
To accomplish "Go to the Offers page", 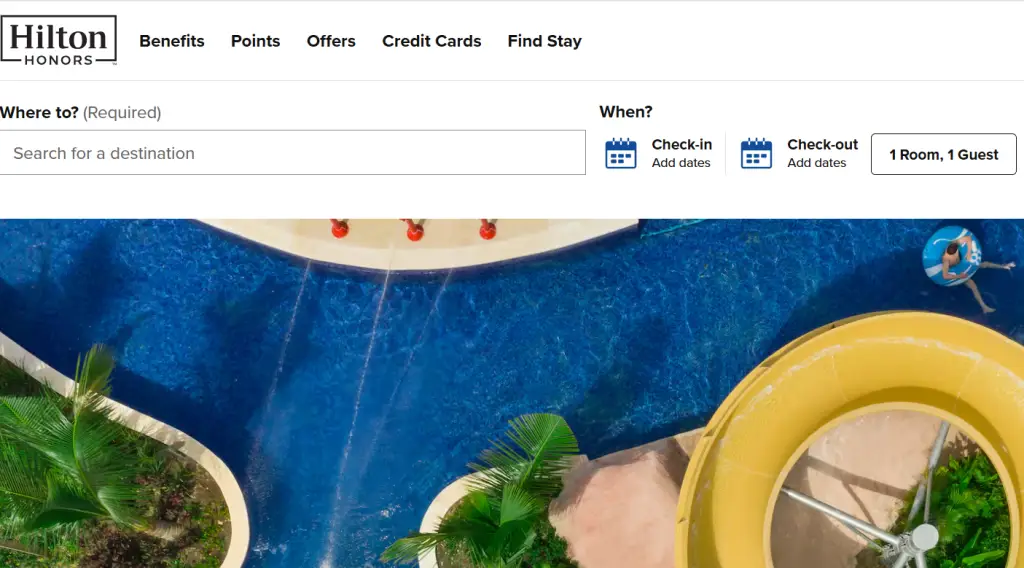I will (331, 41).
